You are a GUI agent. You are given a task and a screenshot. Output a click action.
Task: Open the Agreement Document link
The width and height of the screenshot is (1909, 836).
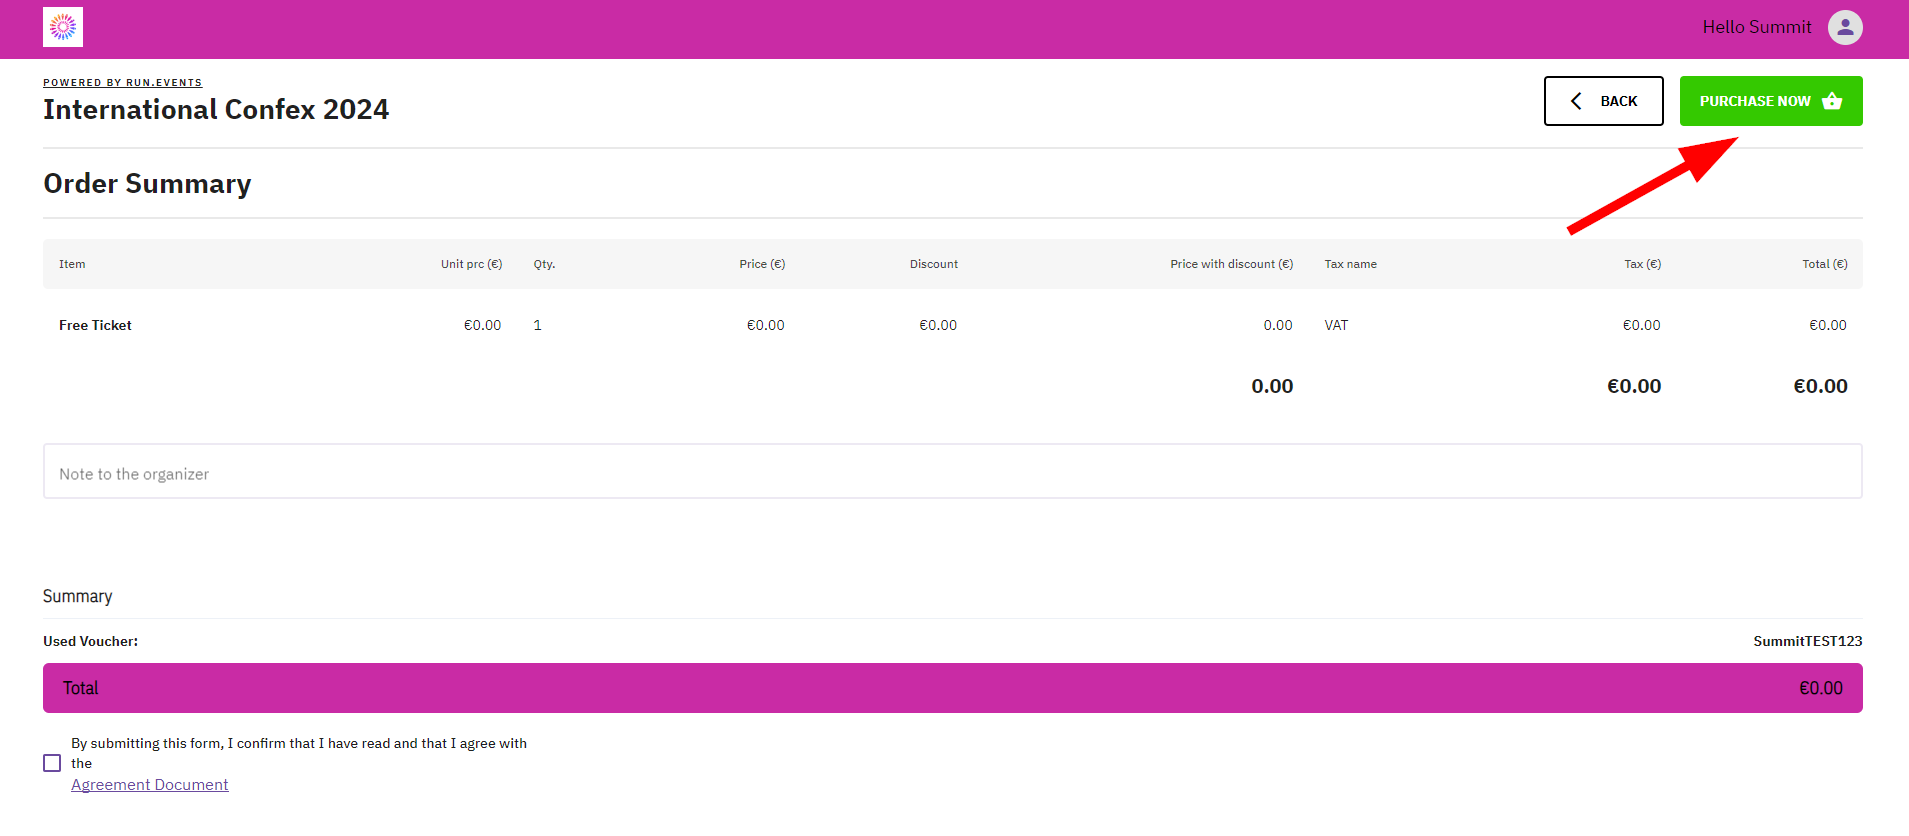[150, 785]
